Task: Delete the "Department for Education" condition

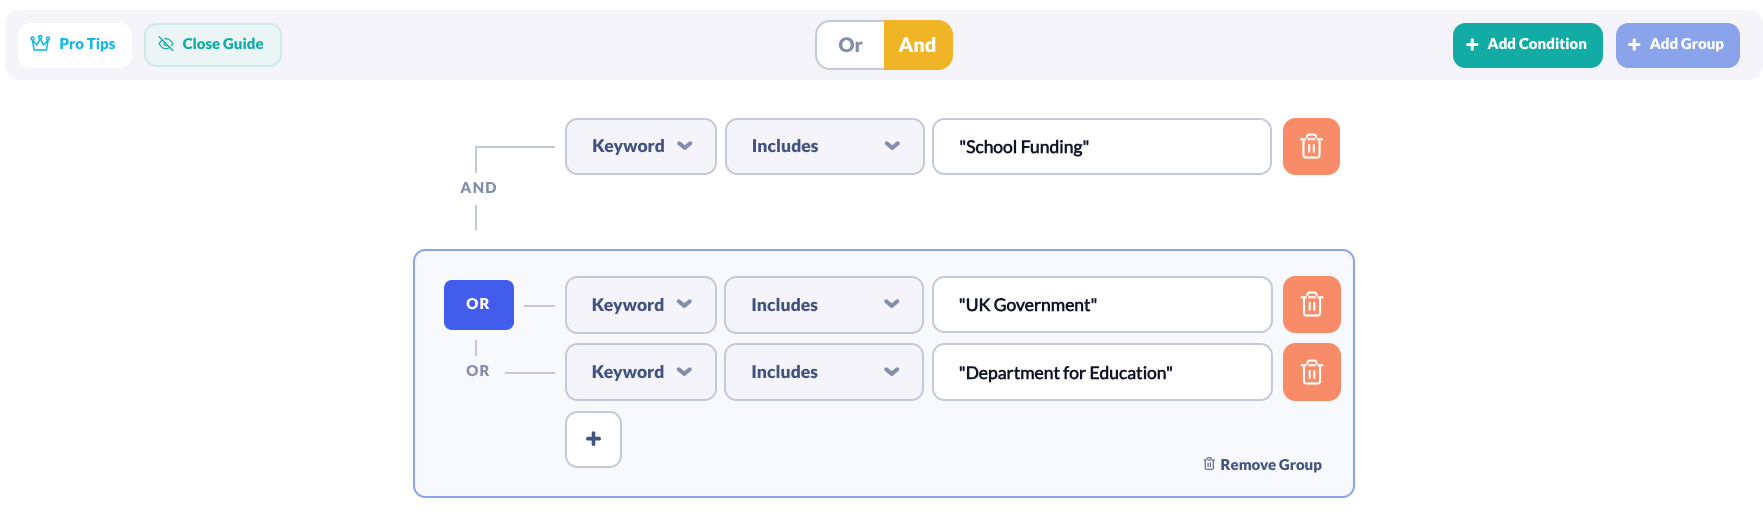Action: coord(1311,373)
